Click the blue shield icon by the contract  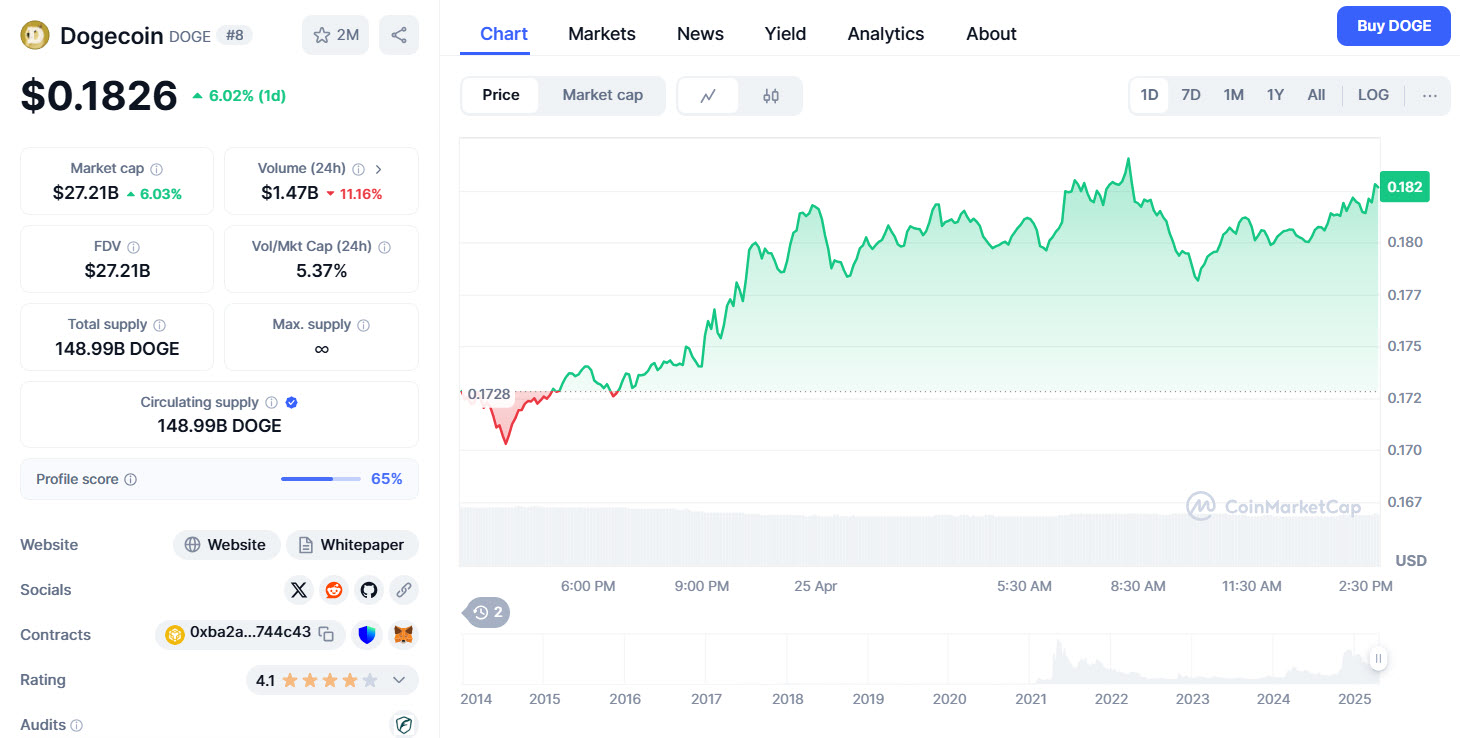[x=368, y=634]
